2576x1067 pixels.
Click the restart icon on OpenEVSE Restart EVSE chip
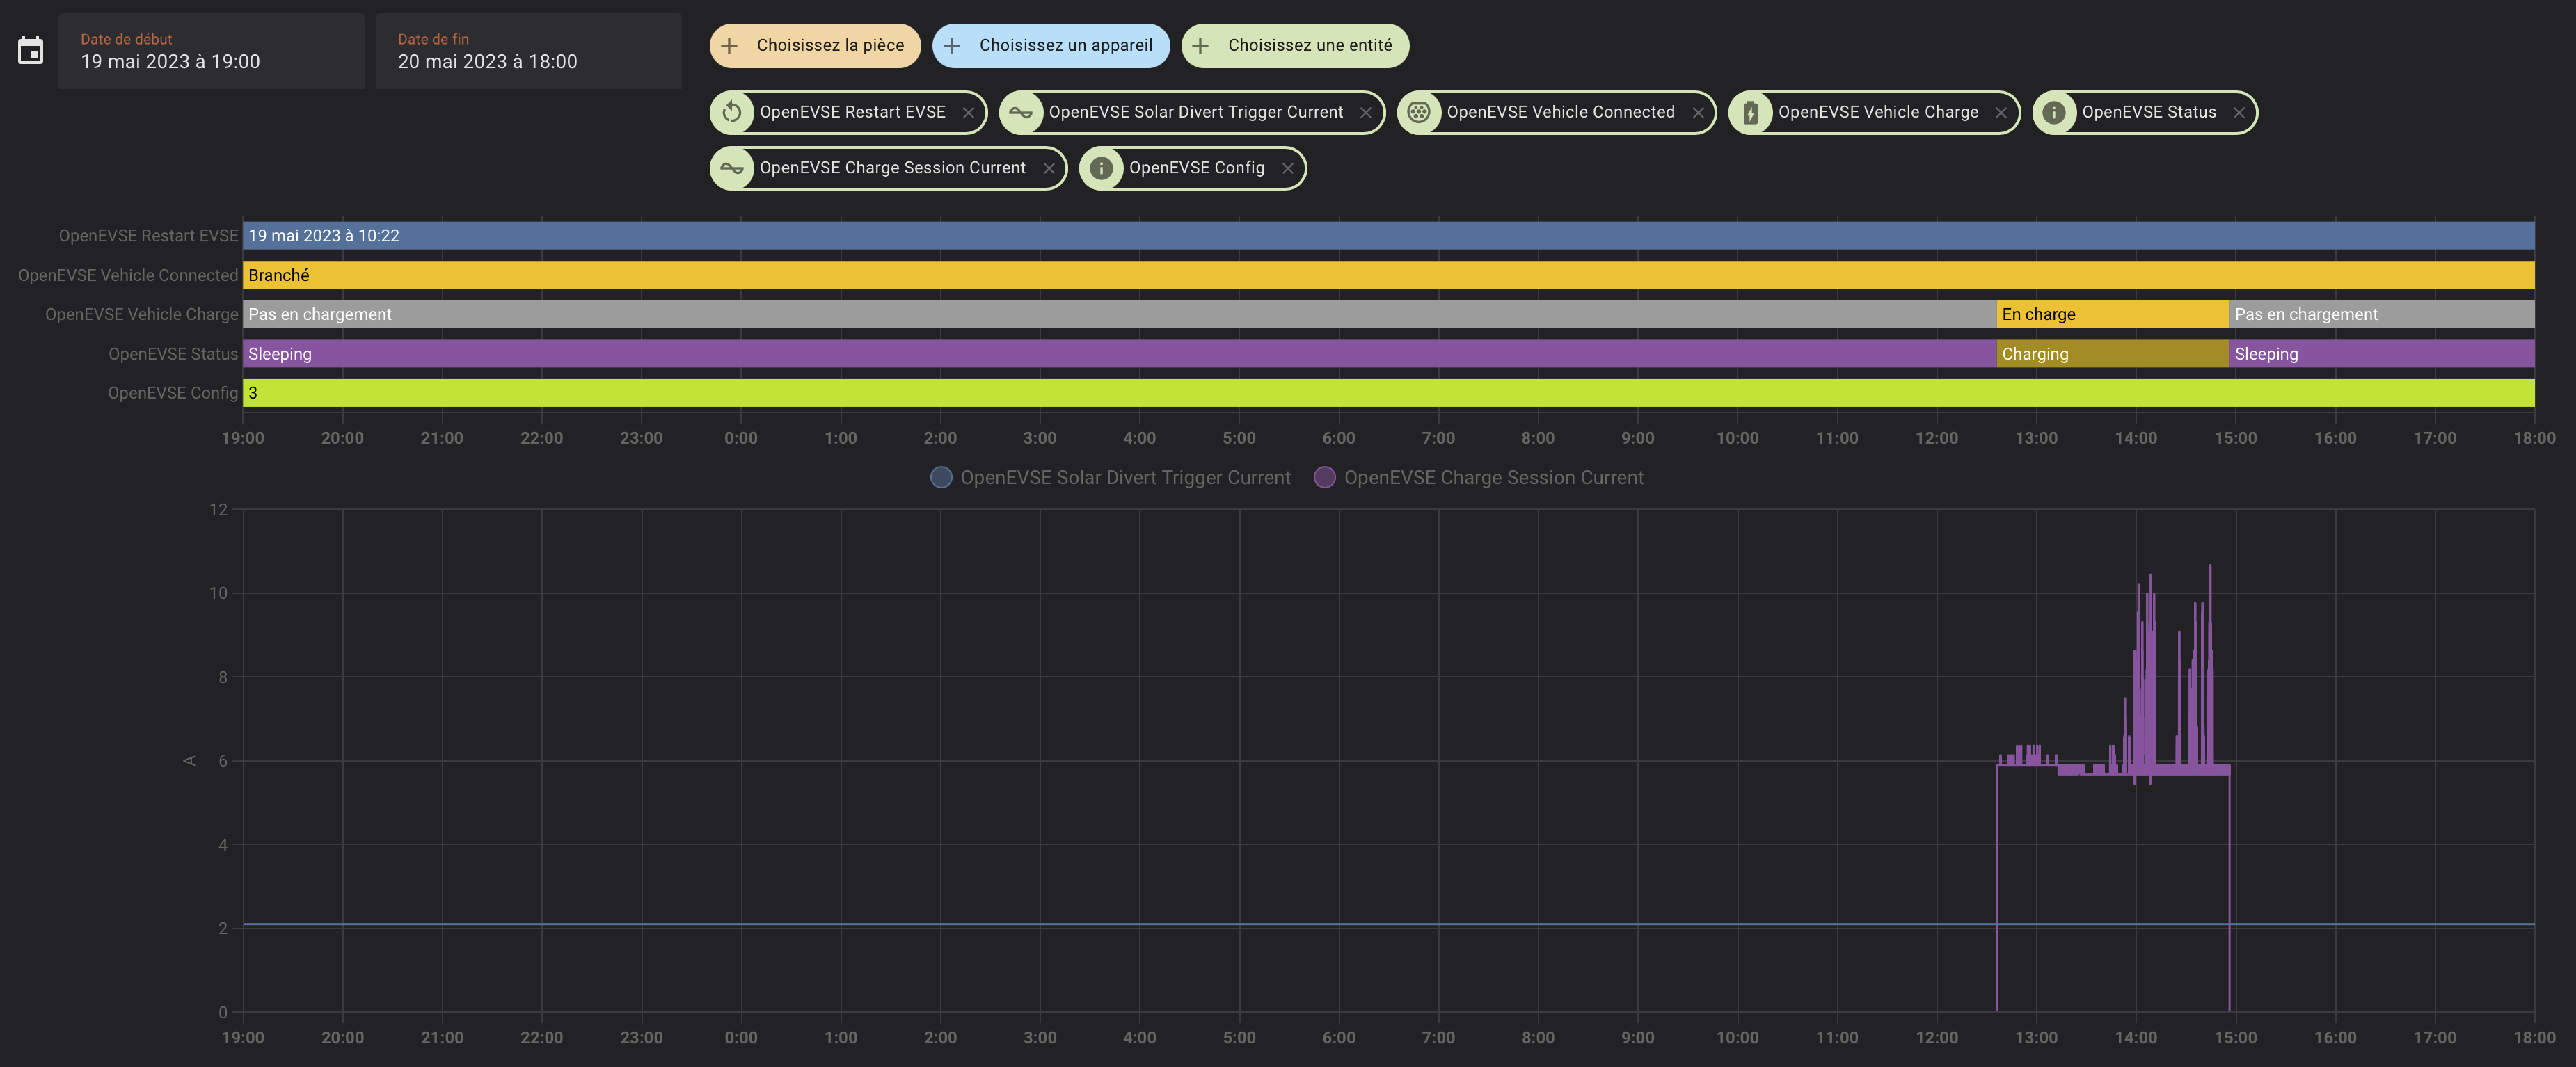[732, 112]
